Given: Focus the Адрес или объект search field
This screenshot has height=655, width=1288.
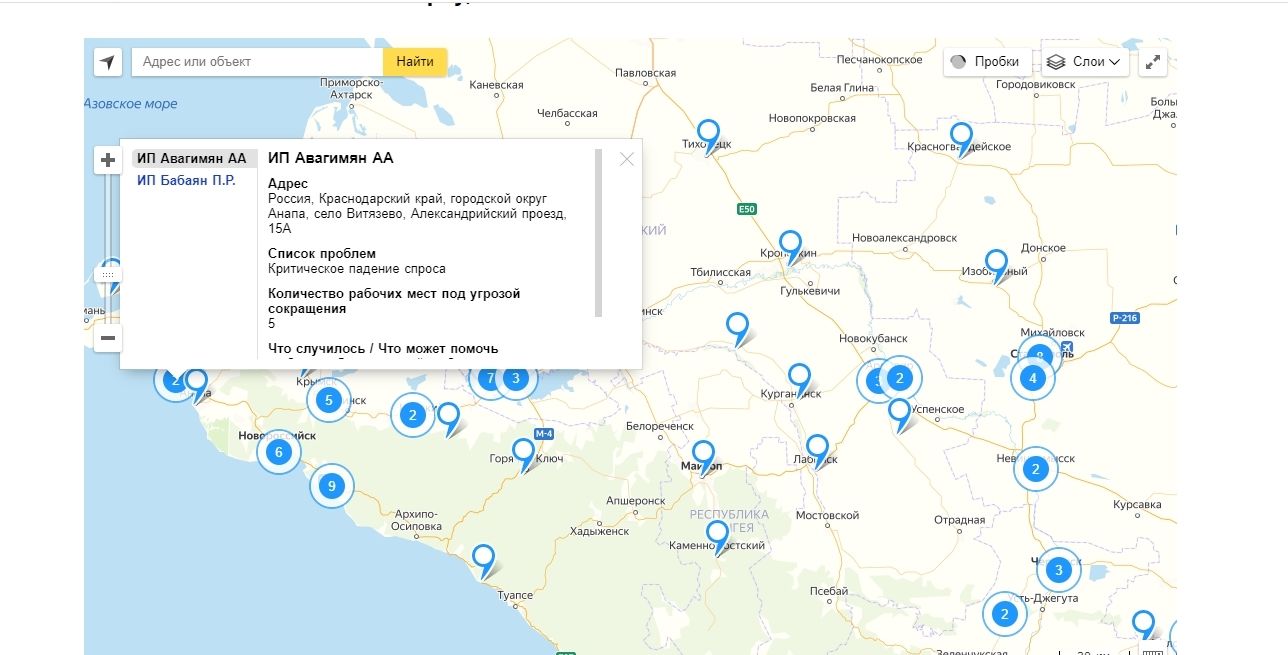Looking at the screenshot, I should (x=258, y=62).
